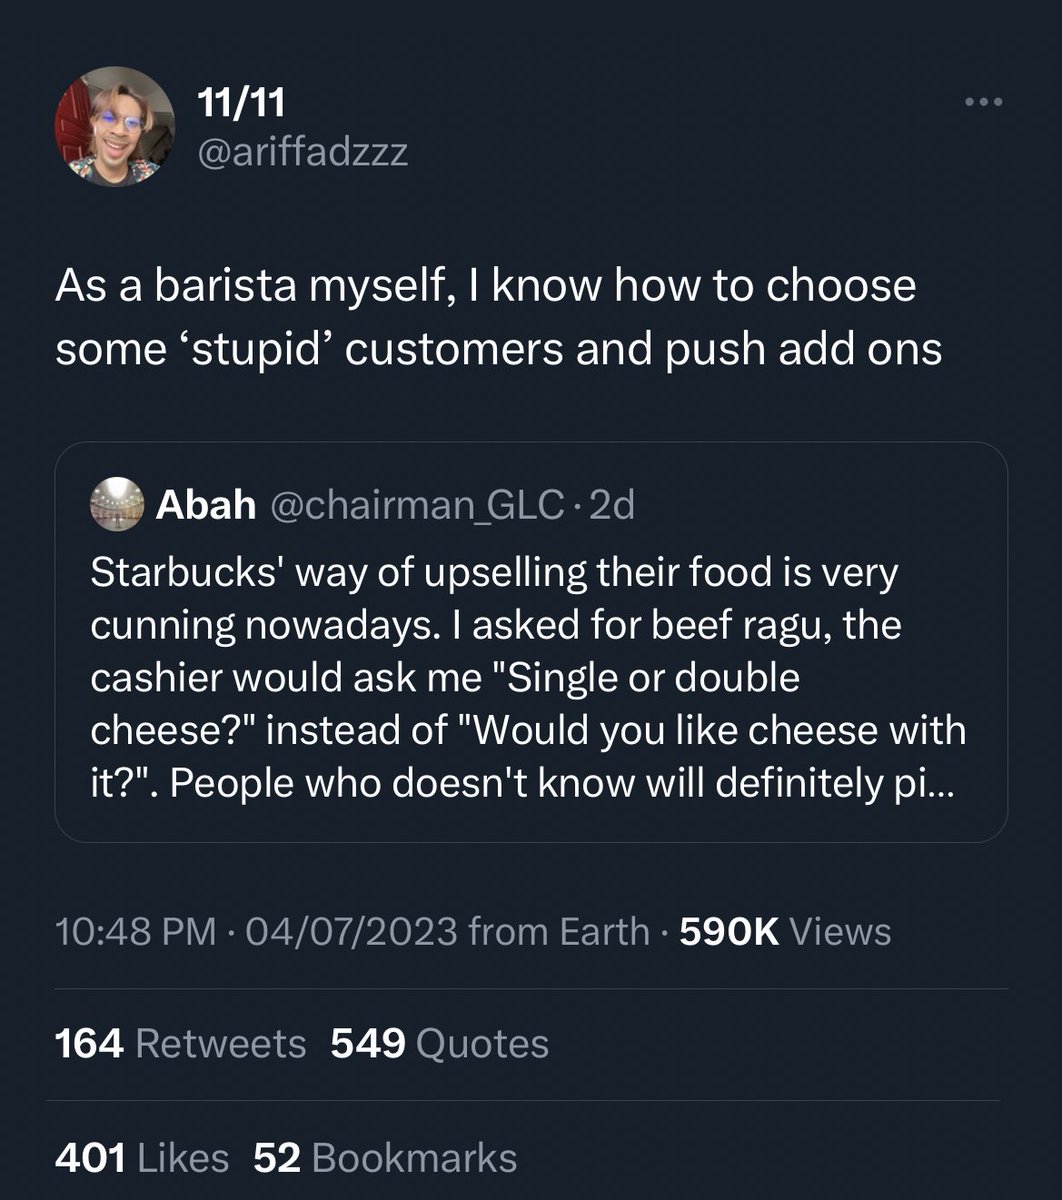1062x1200 pixels.
Task: Click the 2d timestamp on quoted tweet
Action: click(612, 506)
